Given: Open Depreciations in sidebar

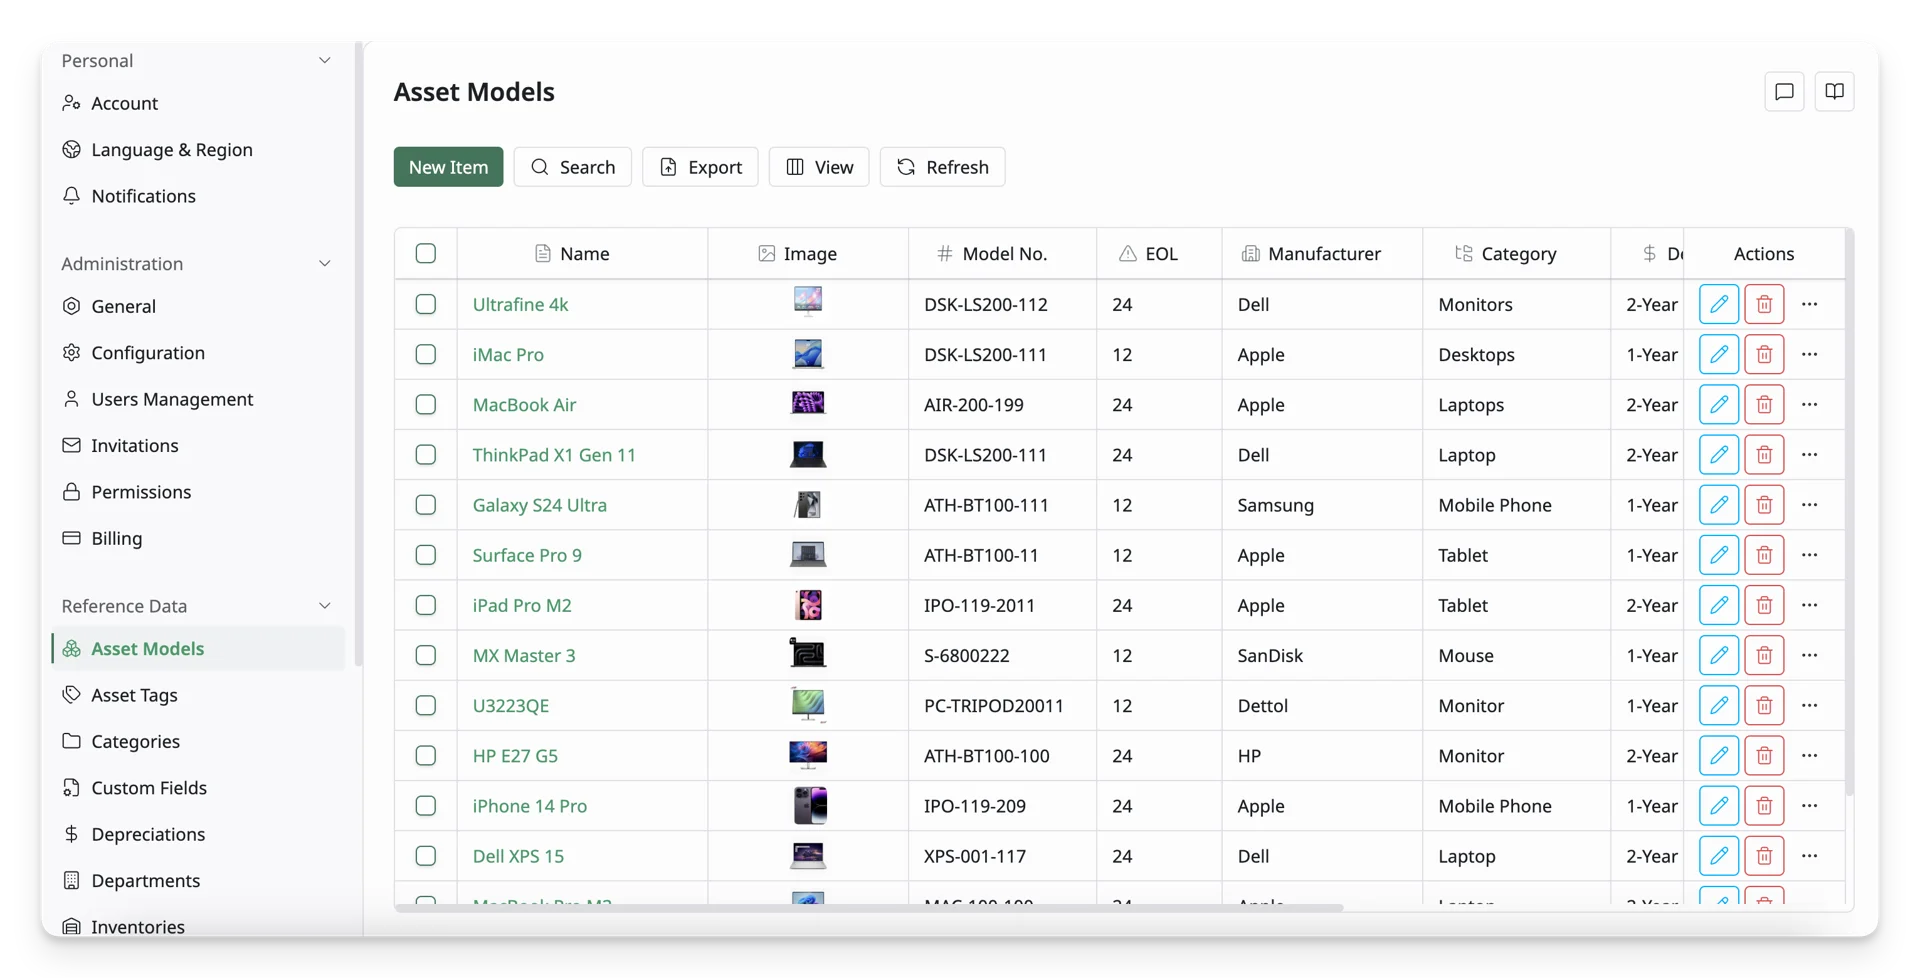Looking at the screenshot, I should click(198, 834).
